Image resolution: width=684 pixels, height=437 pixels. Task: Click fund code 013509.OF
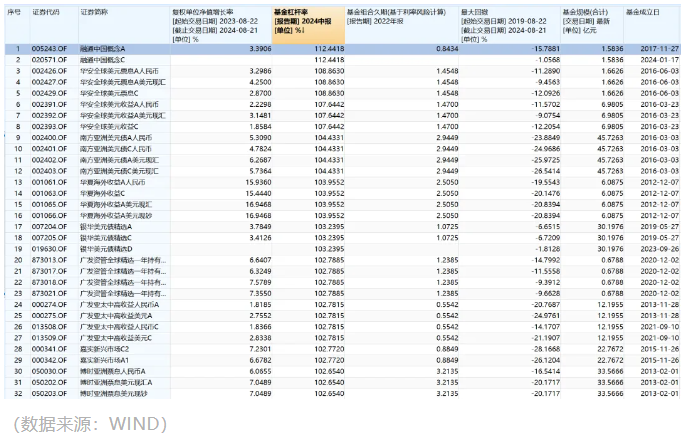pos(49,338)
